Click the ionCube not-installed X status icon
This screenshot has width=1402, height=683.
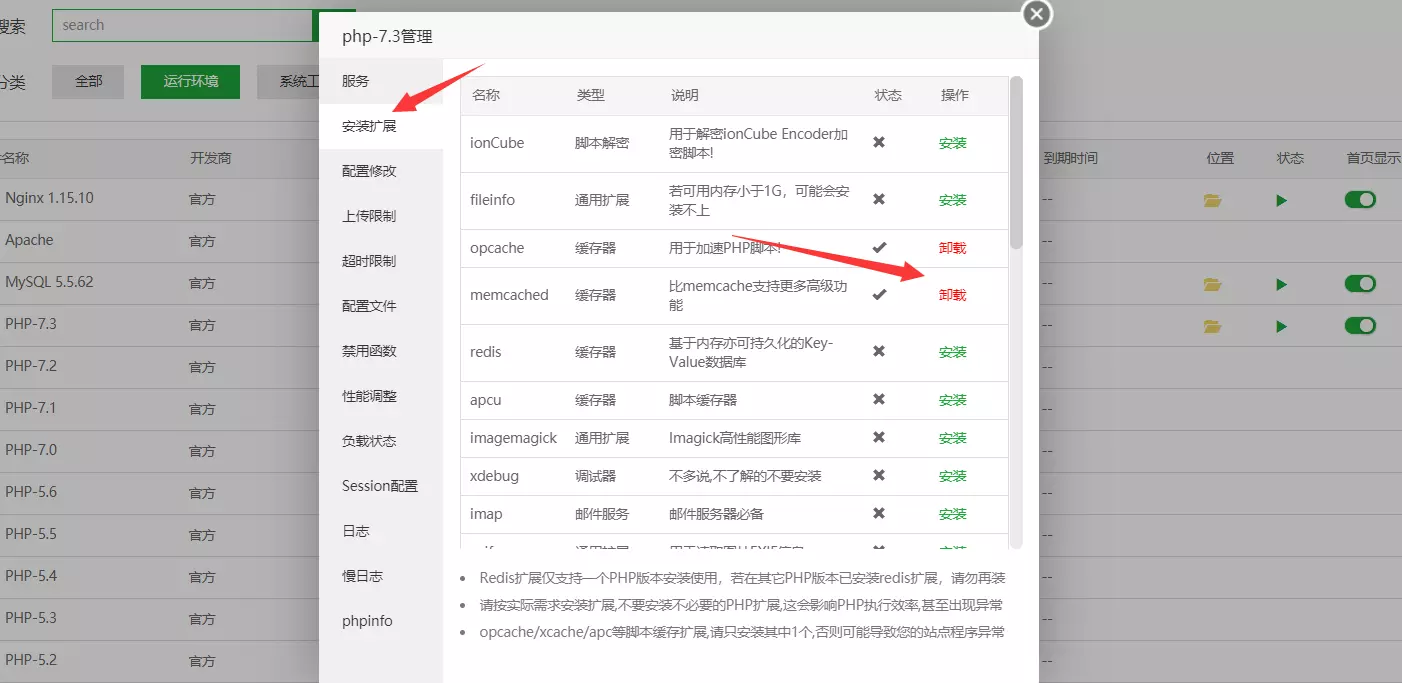[879, 142]
